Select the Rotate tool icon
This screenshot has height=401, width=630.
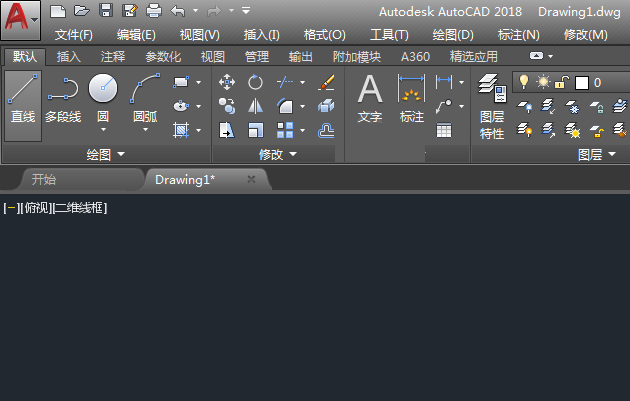255,82
